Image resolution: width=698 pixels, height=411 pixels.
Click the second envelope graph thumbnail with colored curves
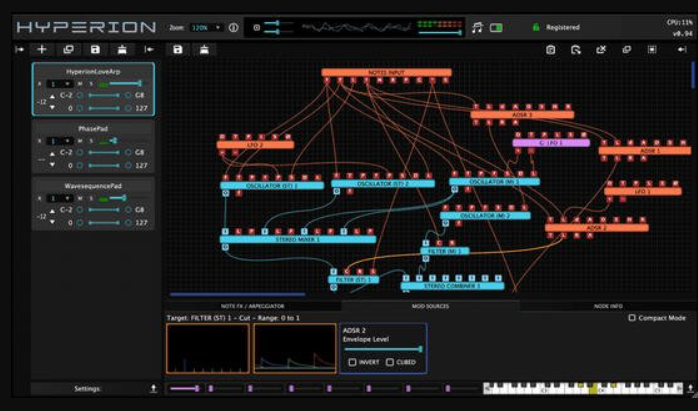(295, 348)
